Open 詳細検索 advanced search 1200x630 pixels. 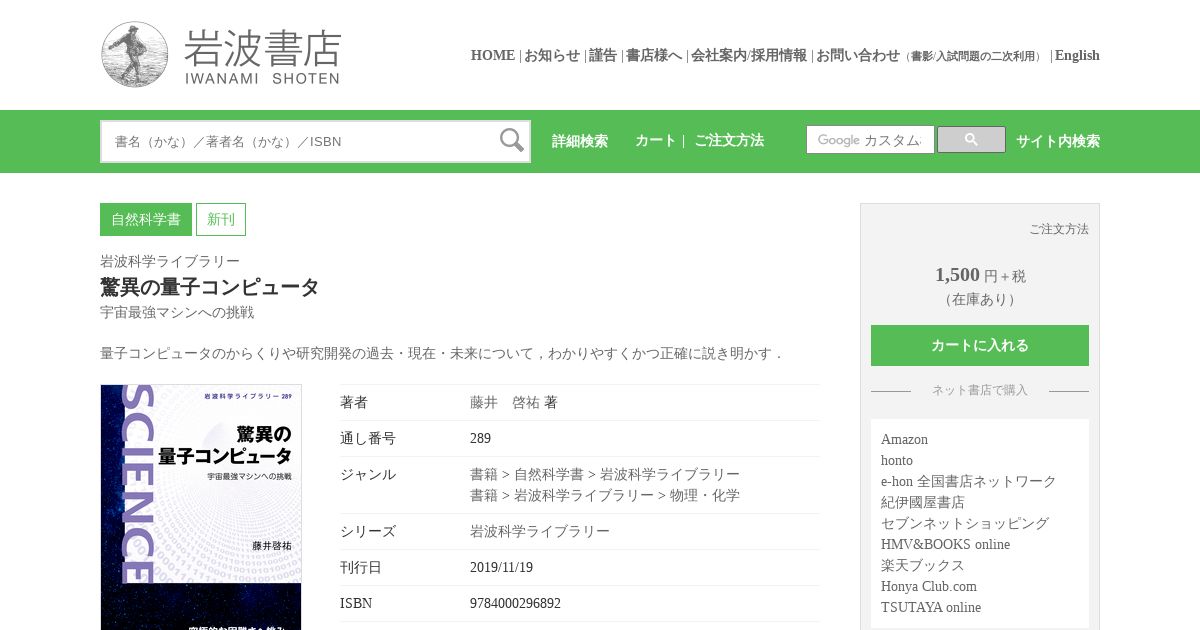point(580,141)
